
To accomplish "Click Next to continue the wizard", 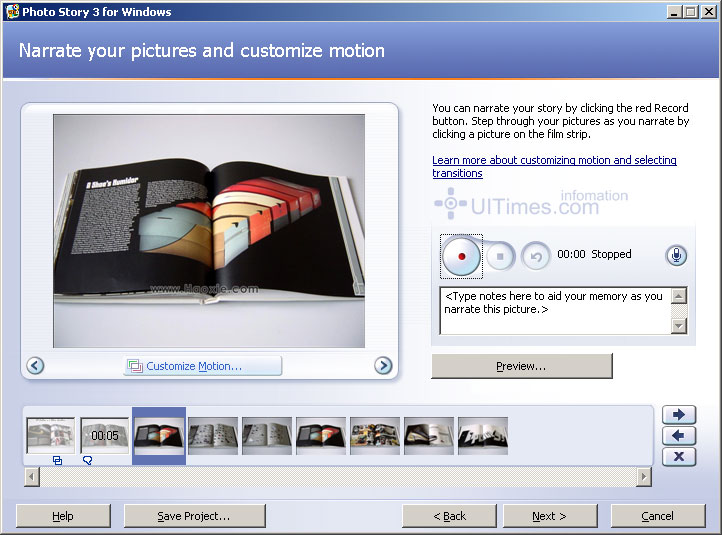I will [549, 516].
